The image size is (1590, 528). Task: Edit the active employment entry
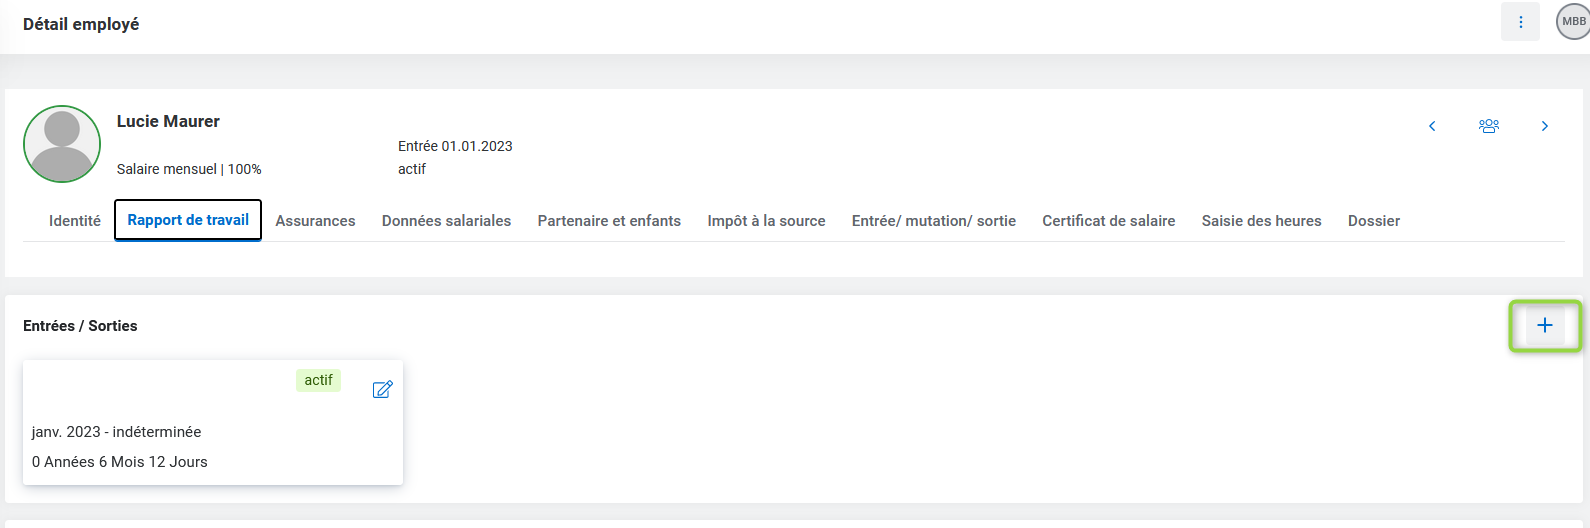[x=382, y=389]
